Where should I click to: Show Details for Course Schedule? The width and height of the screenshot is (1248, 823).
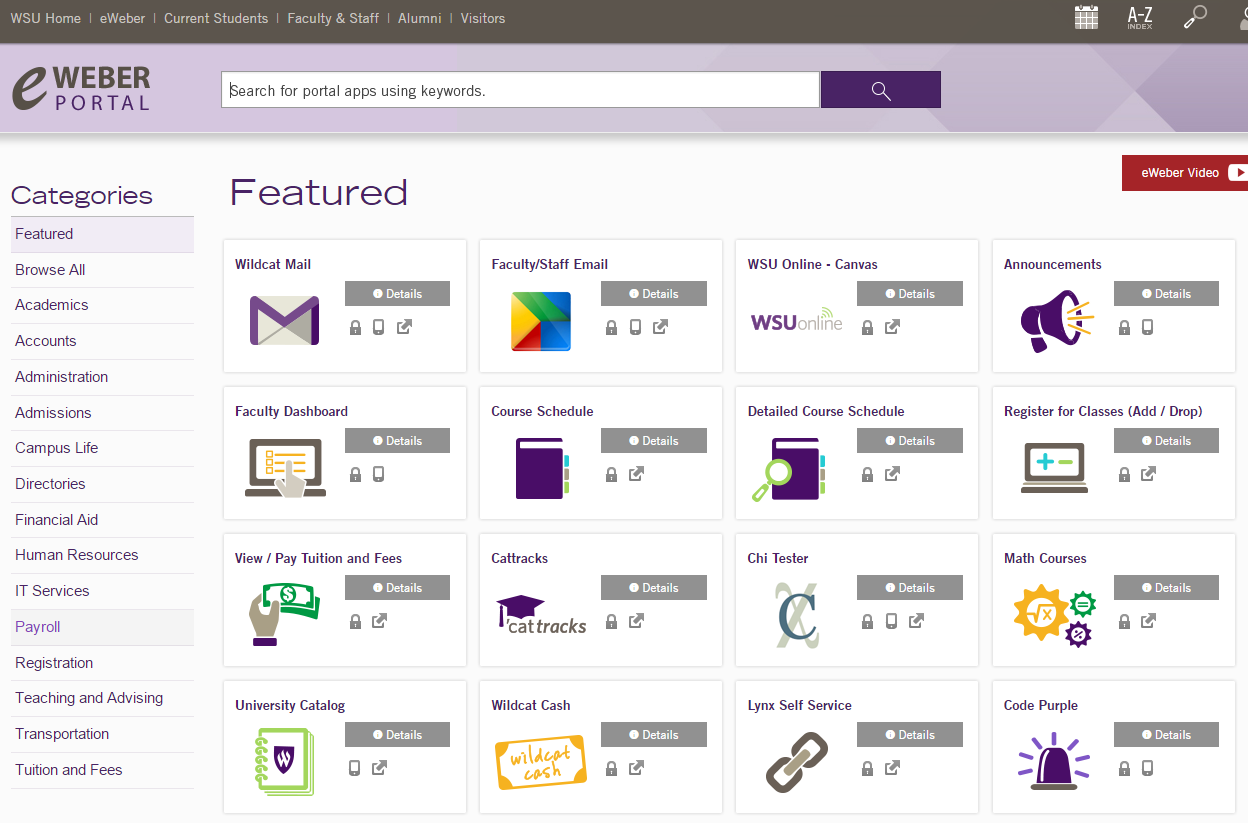click(653, 441)
